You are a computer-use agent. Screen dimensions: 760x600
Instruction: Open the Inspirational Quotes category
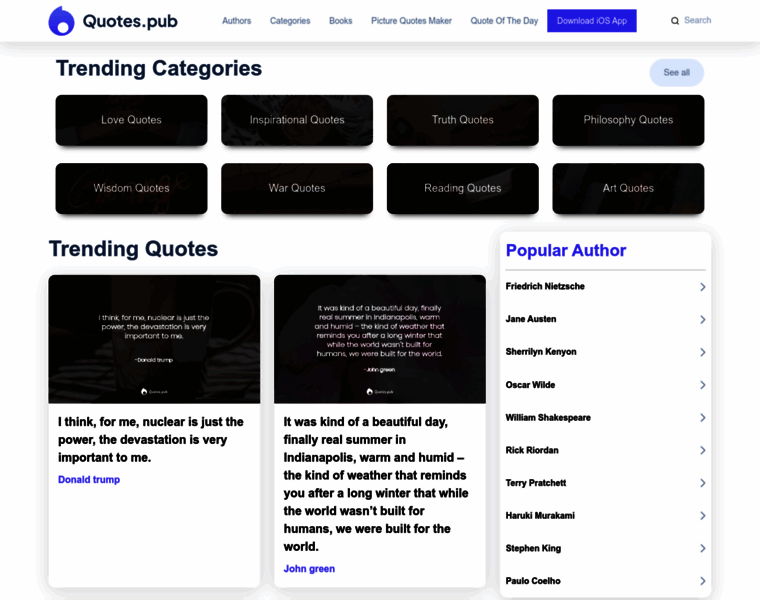[297, 120]
